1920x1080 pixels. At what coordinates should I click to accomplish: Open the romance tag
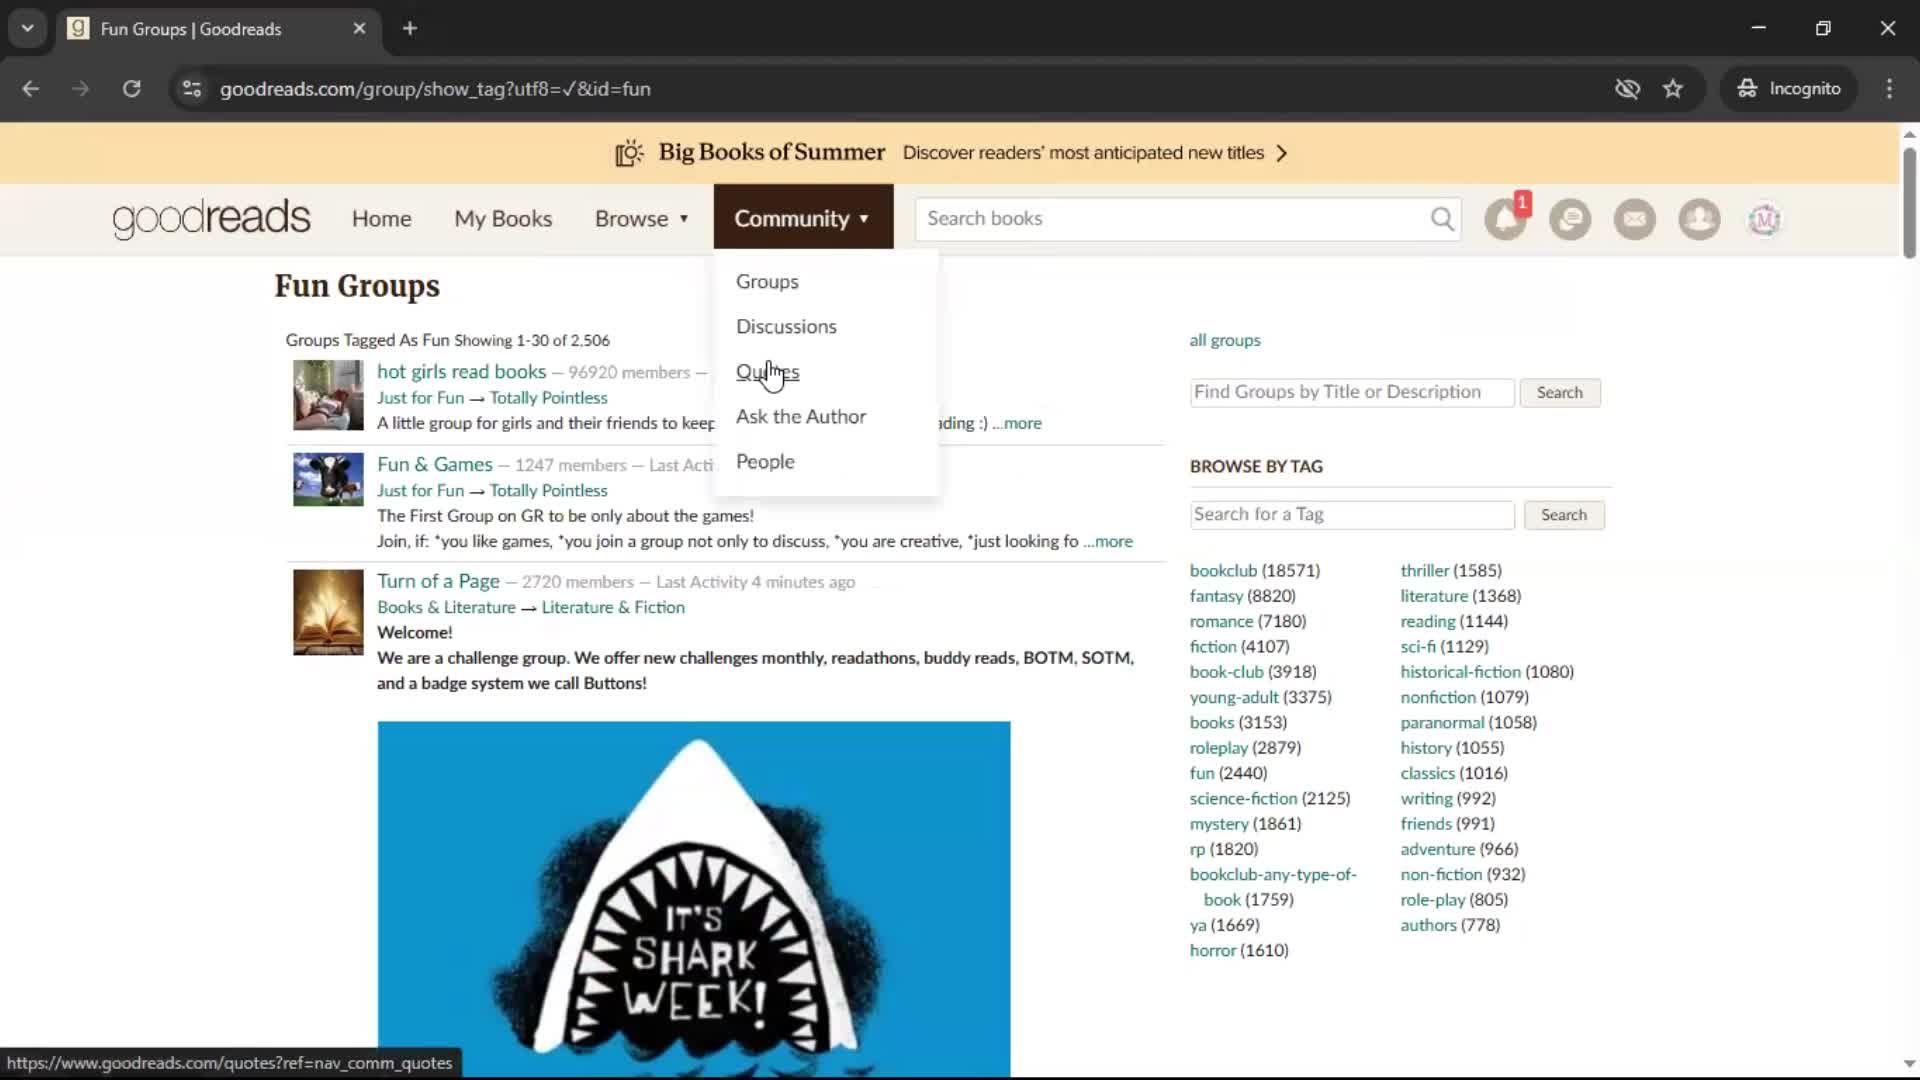click(x=1221, y=621)
